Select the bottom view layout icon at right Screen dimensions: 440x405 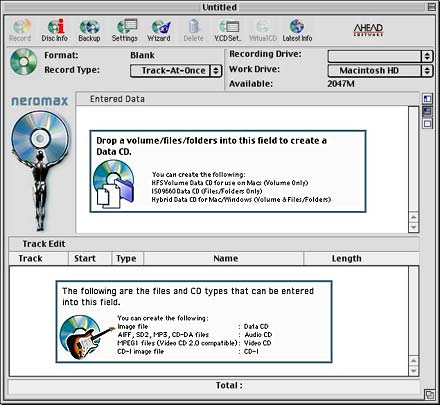(x=427, y=124)
